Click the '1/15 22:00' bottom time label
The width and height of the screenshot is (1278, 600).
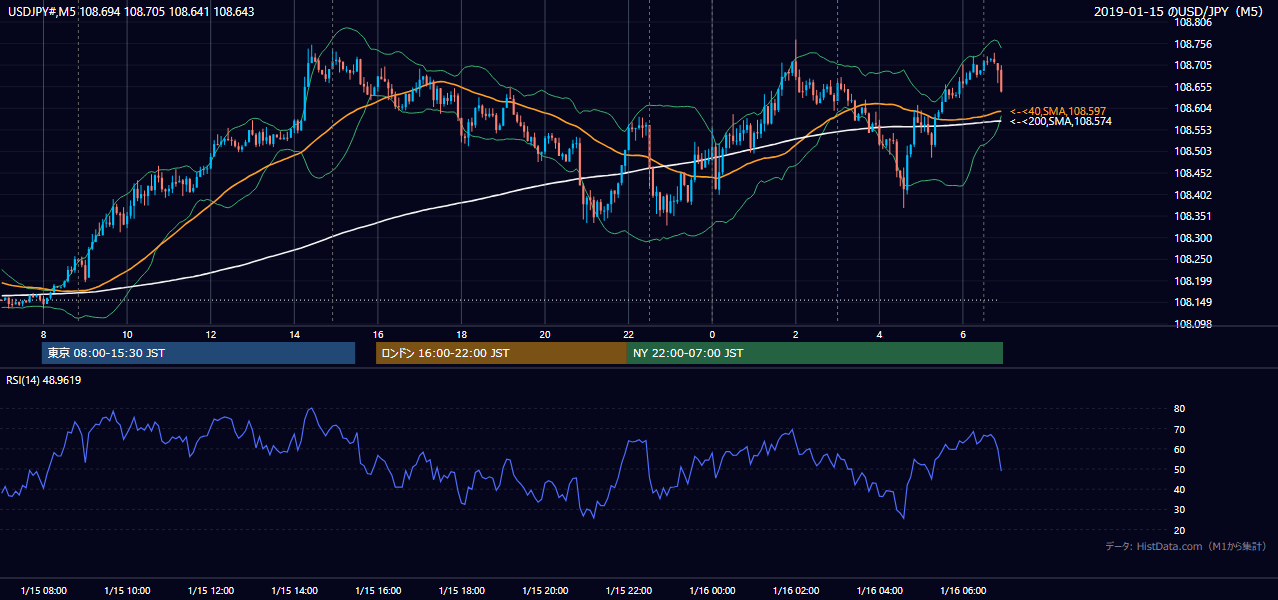pos(629,591)
